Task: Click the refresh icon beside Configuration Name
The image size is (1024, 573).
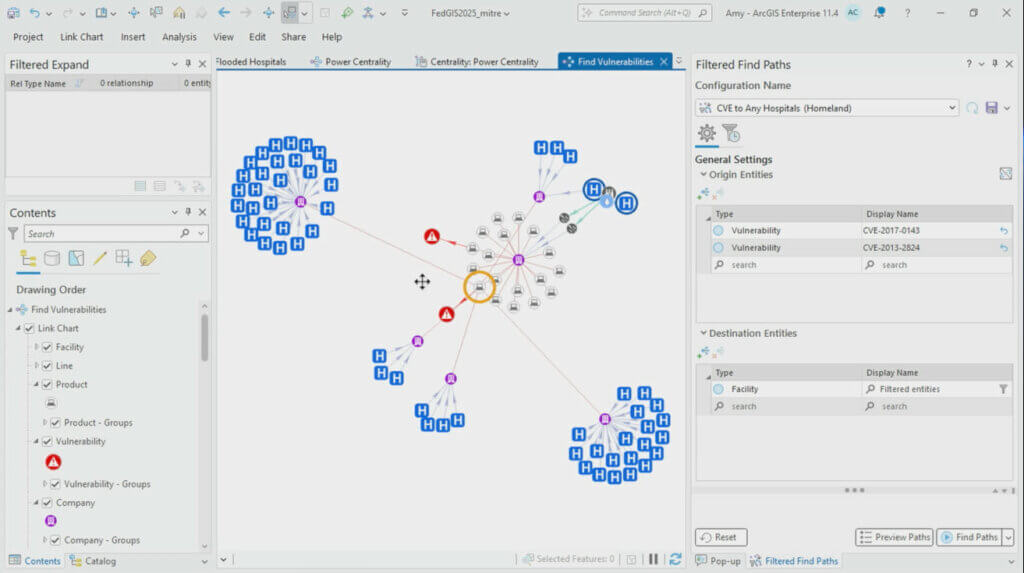Action: pos(972,108)
